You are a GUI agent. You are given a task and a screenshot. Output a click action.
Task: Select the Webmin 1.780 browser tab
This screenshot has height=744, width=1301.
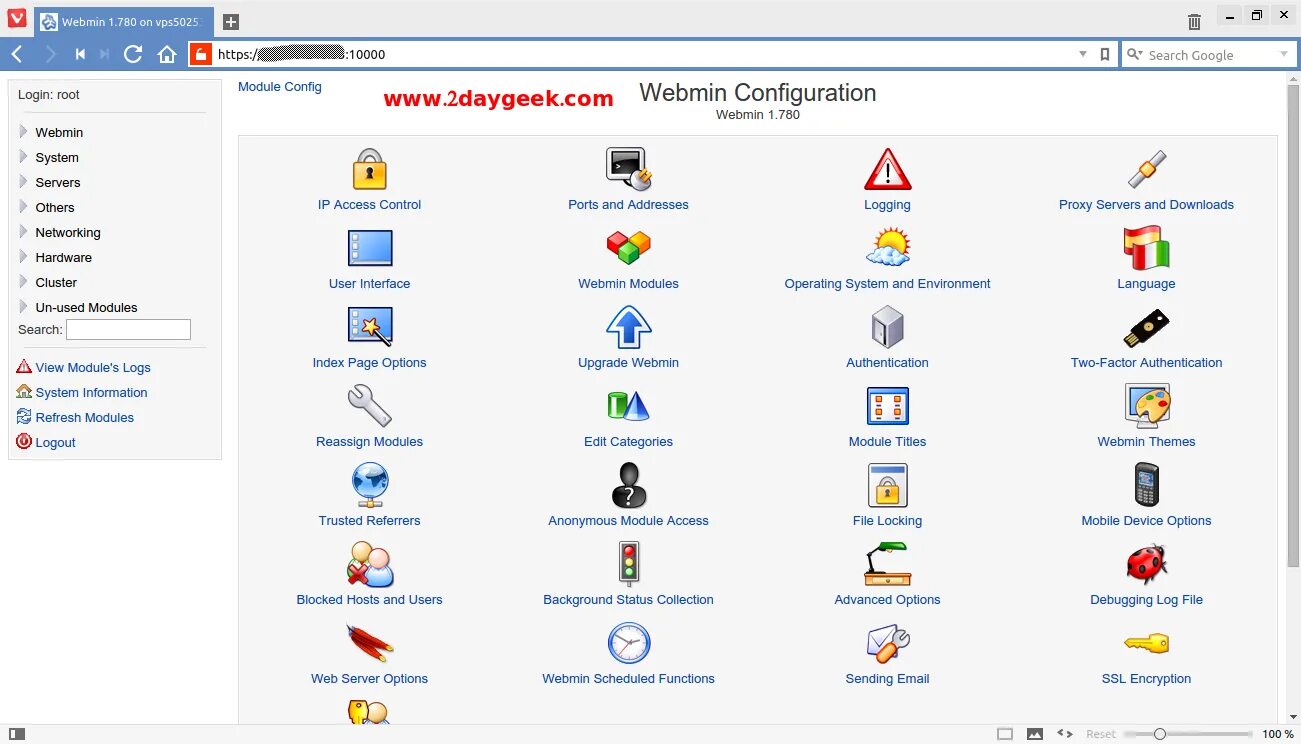124,22
